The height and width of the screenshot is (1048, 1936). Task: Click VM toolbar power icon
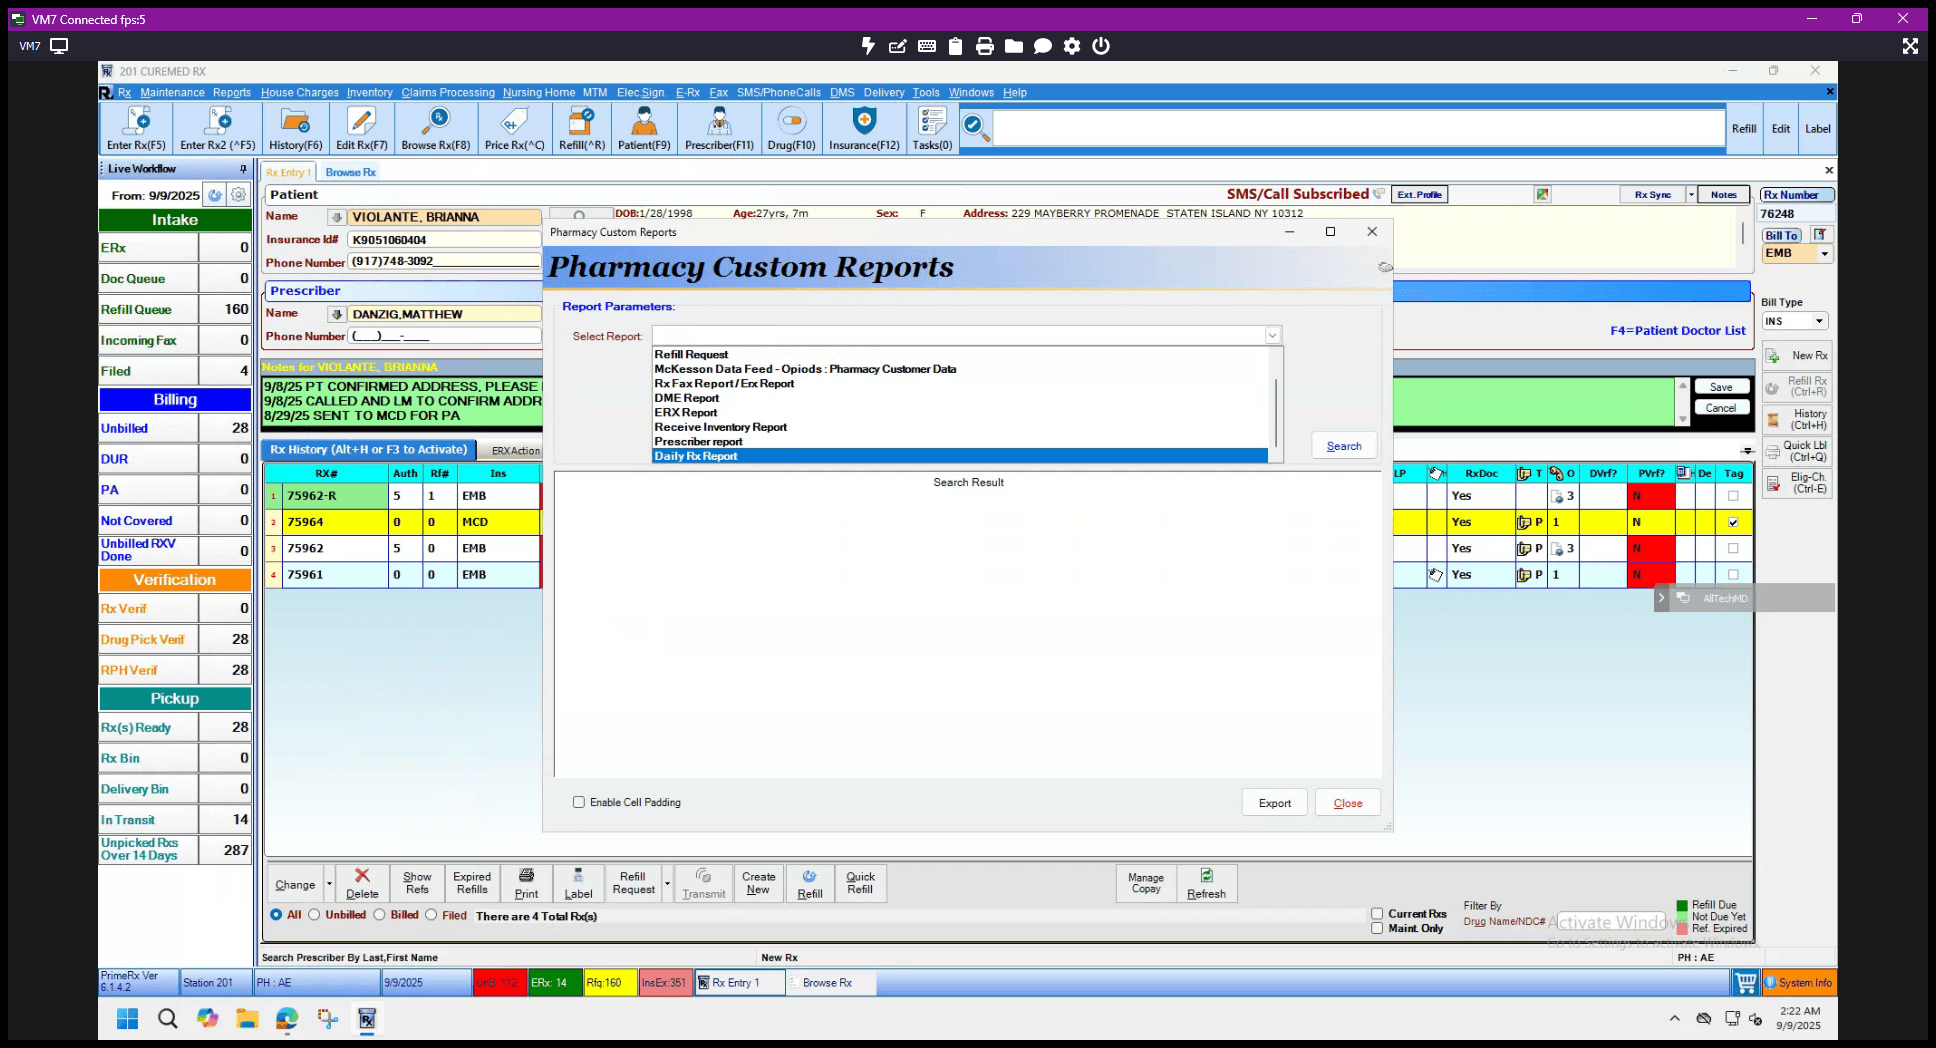pyautogui.click(x=1101, y=46)
